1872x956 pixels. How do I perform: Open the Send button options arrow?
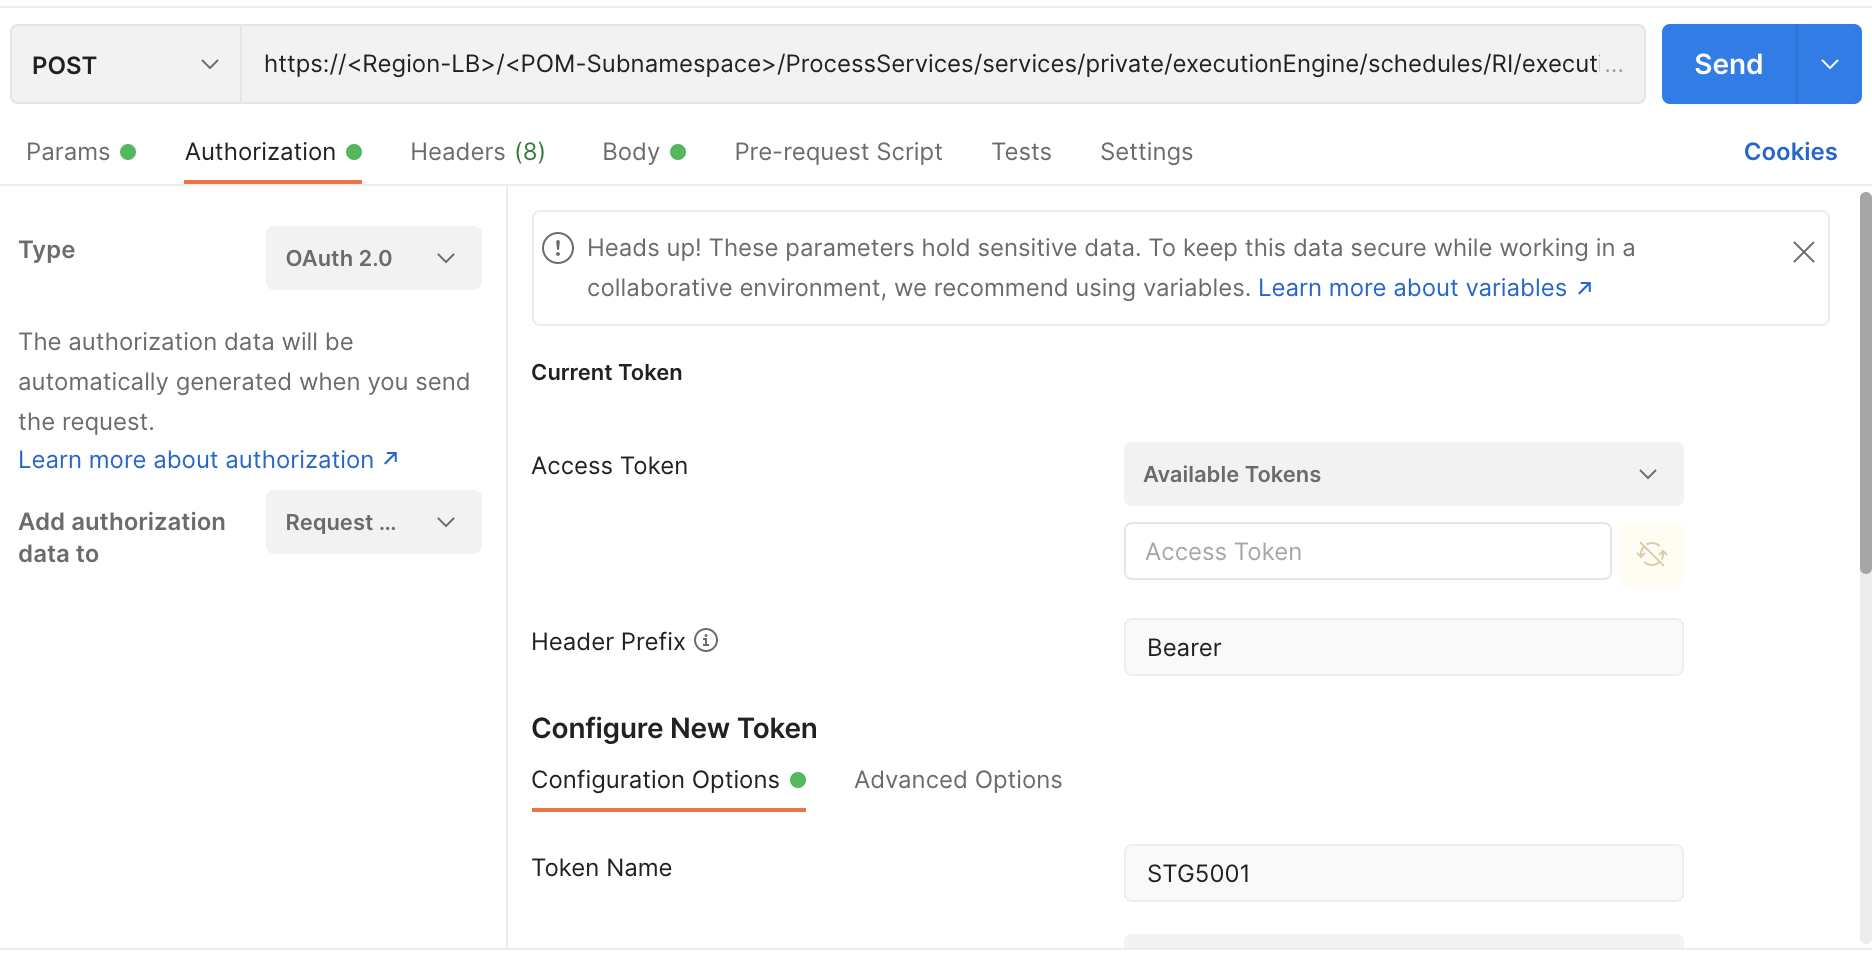(x=1830, y=64)
